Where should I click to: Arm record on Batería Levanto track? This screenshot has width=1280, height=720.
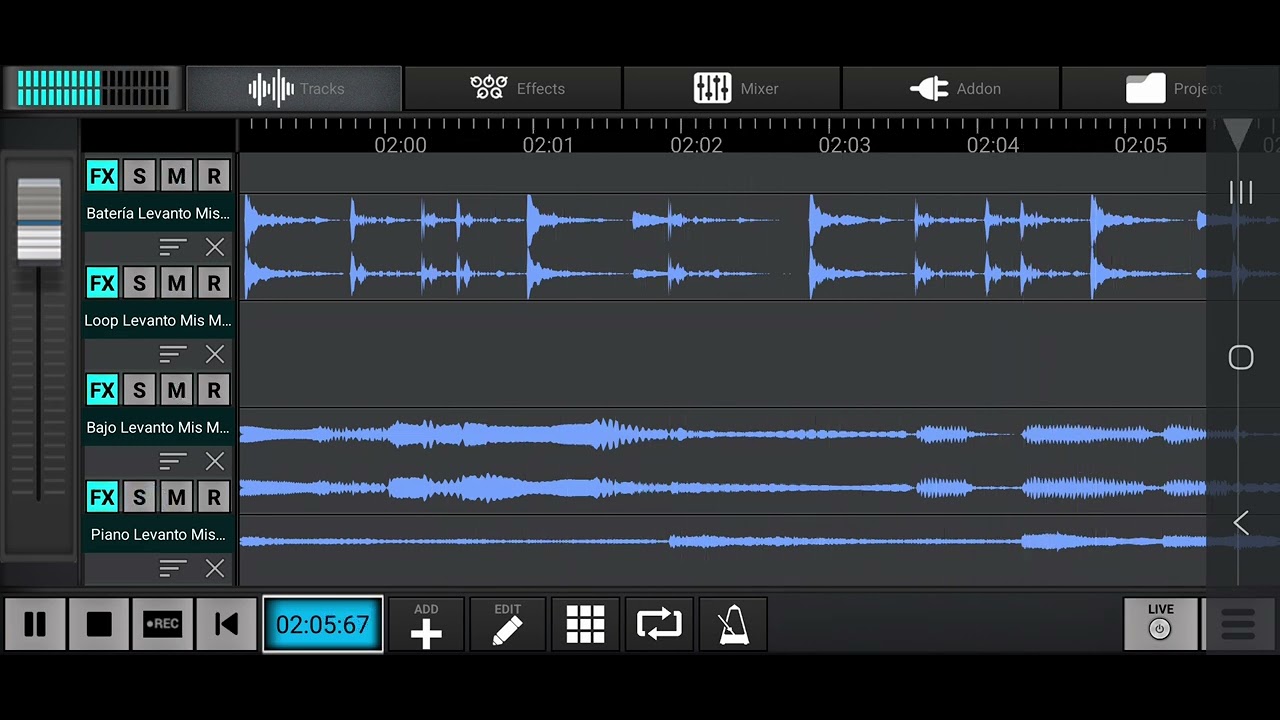tap(214, 177)
